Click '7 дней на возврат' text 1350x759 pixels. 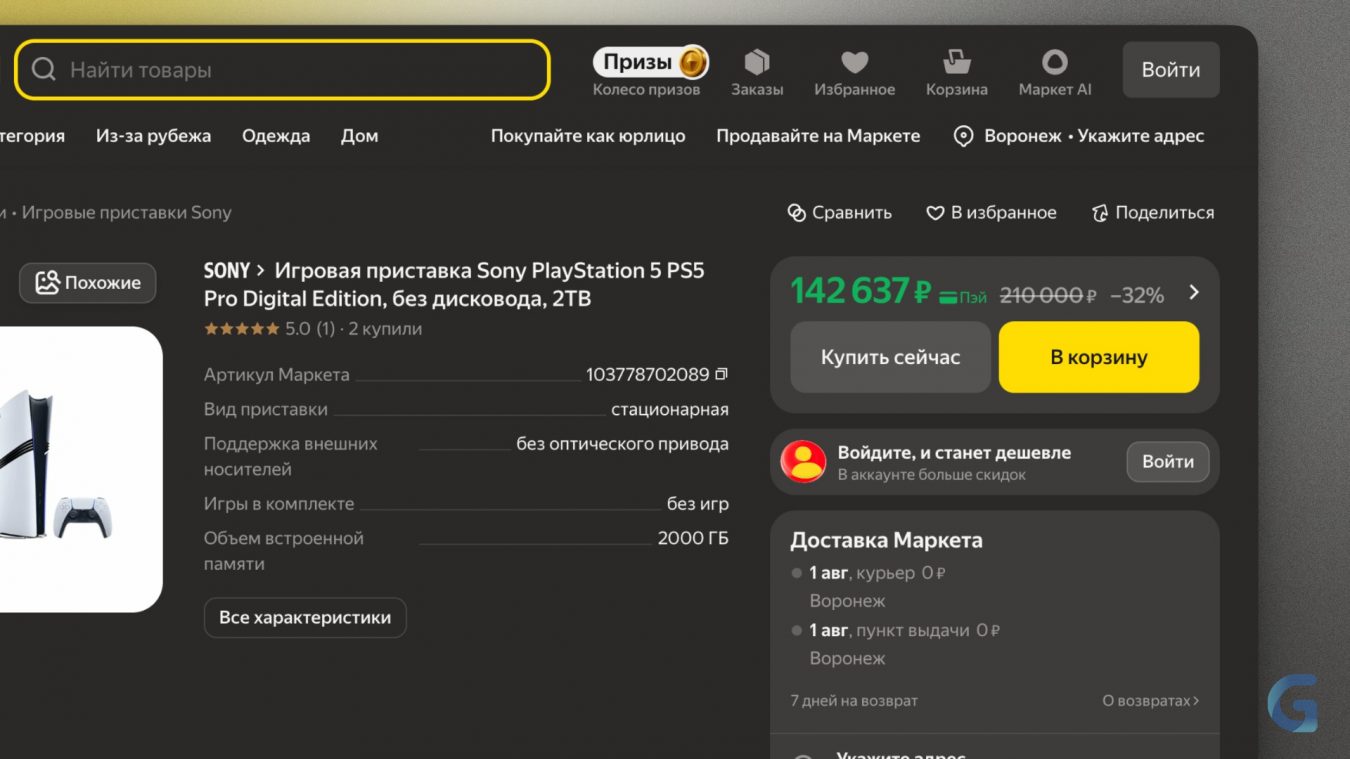pyautogui.click(x=854, y=701)
